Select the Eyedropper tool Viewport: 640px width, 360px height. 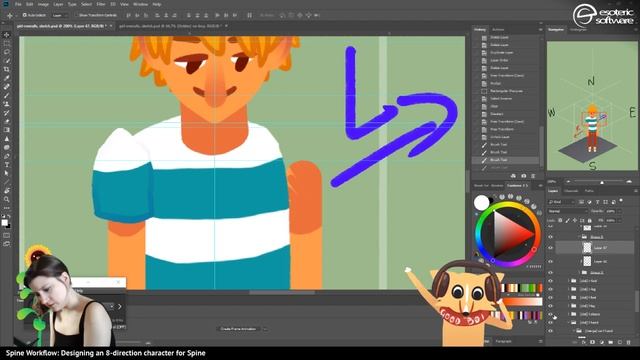(x=7, y=78)
